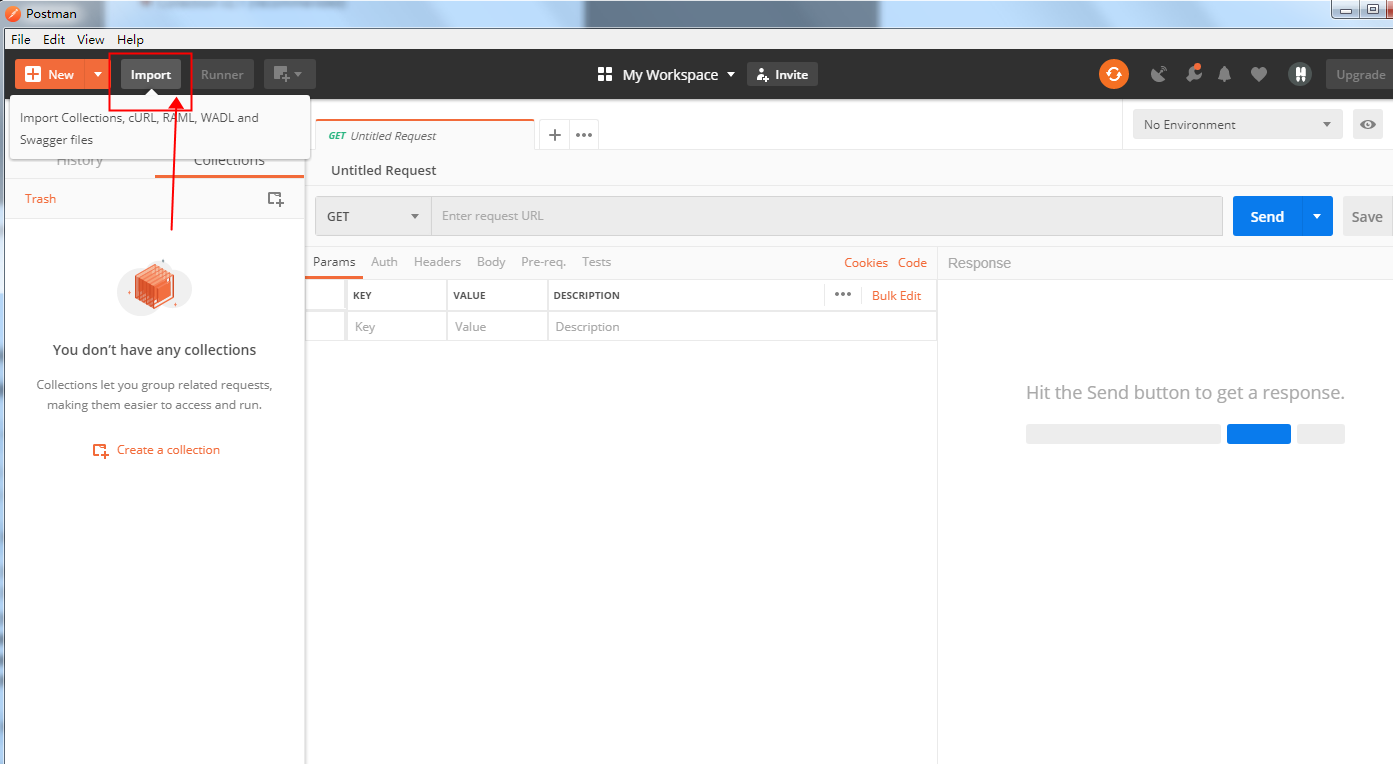Expand the Send button dropdown arrow
Screen dimensions: 1393x764
coord(1317,216)
